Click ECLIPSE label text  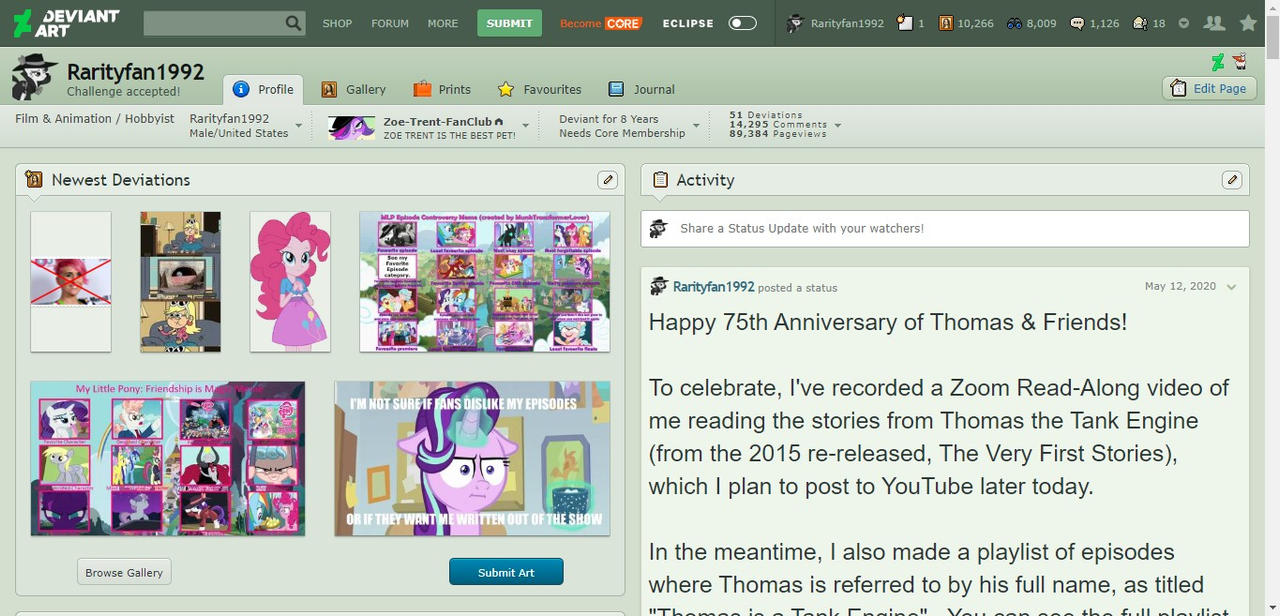[x=688, y=23]
